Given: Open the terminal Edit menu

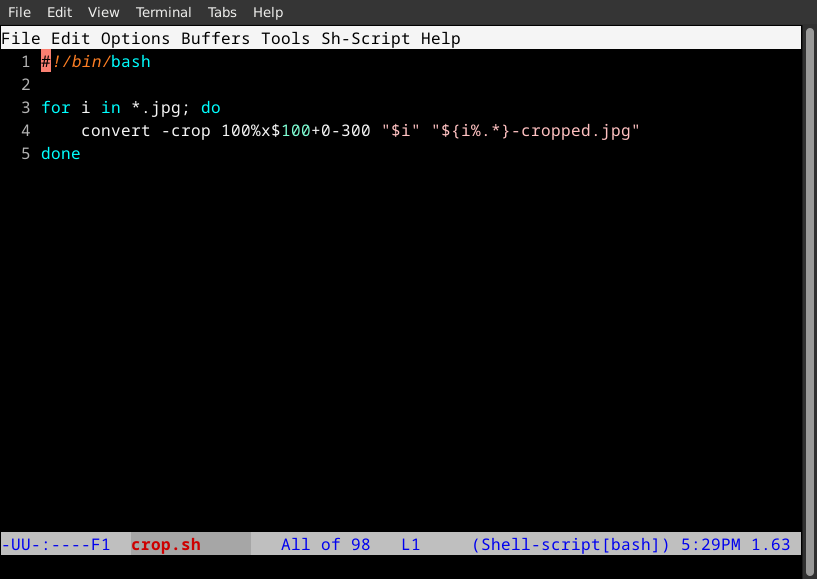Looking at the screenshot, I should 59,12.
